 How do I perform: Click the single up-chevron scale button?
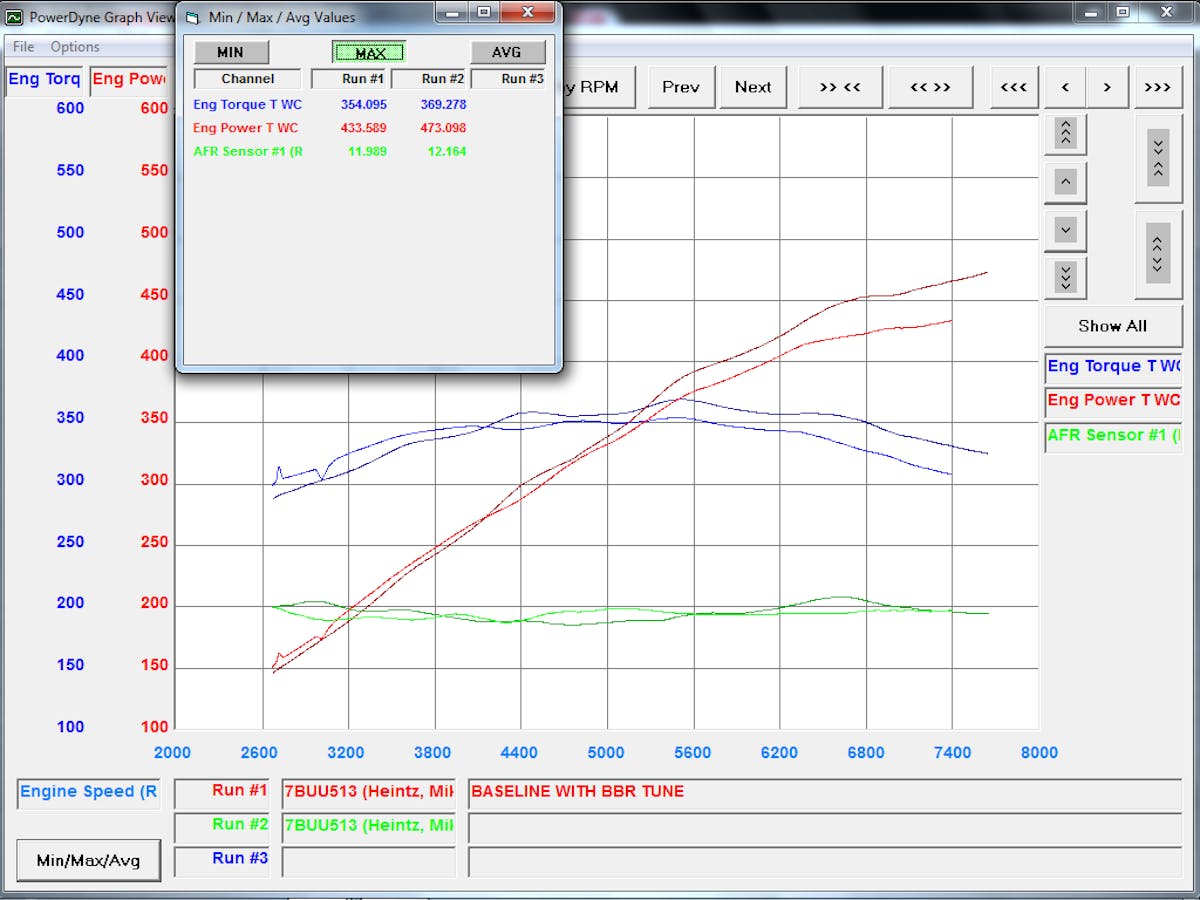1065,183
